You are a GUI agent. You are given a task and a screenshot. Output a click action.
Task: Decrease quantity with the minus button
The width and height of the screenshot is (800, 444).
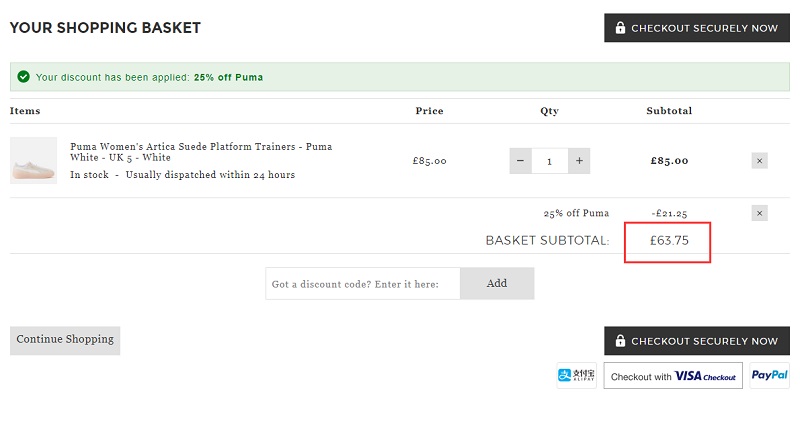[520, 160]
